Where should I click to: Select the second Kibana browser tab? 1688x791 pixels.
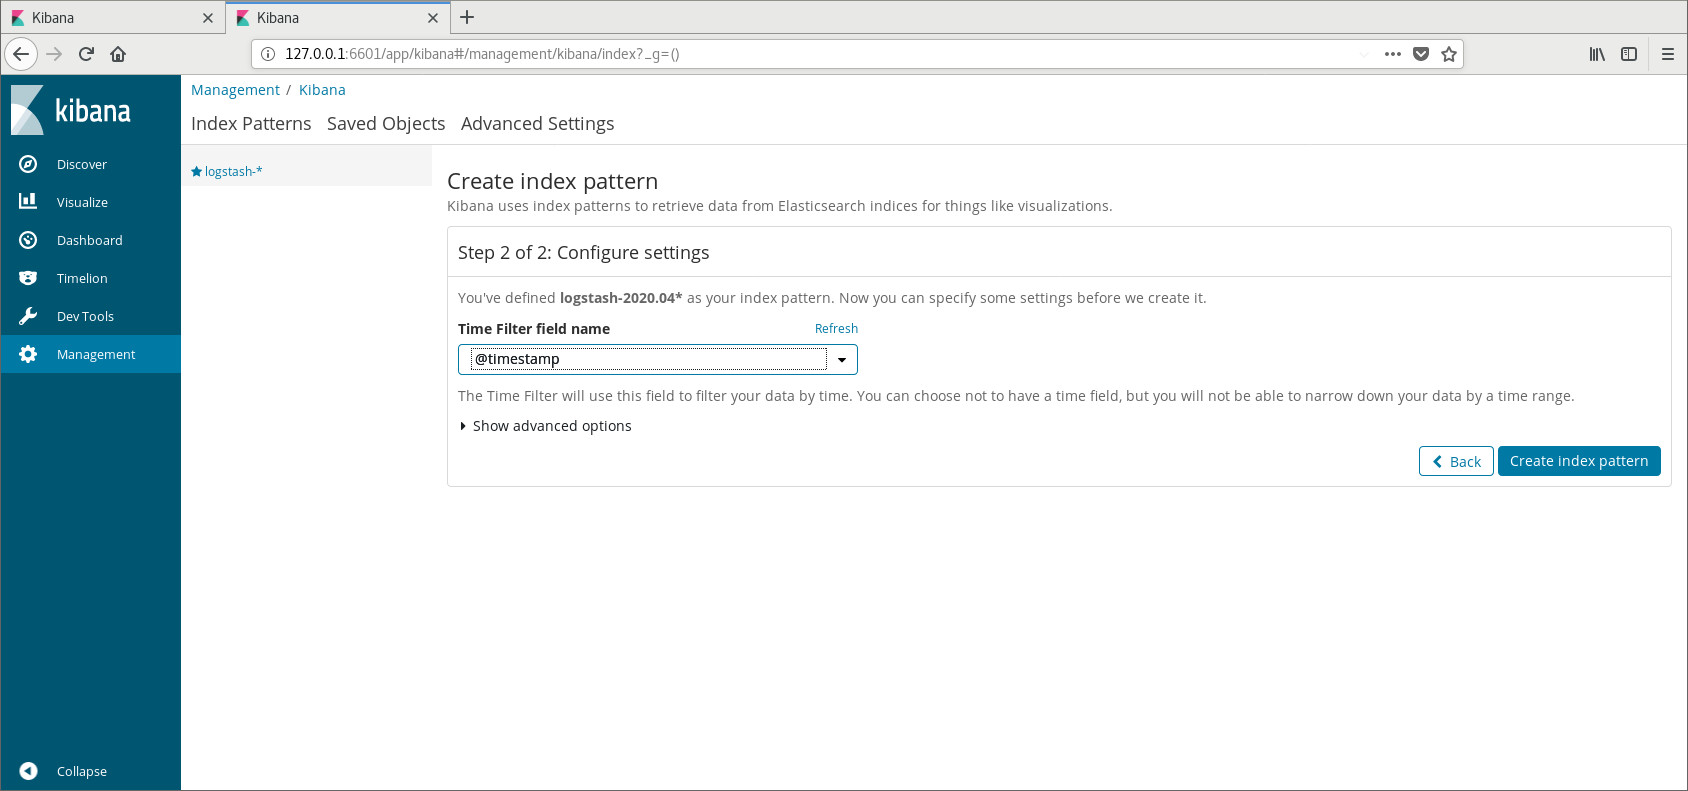pos(337,18)
